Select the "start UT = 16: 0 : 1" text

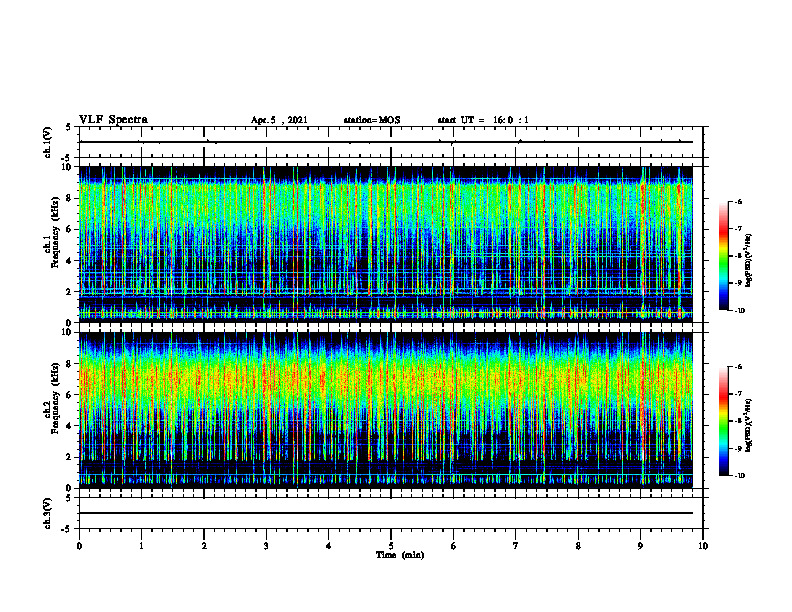(x=483, y=120)
